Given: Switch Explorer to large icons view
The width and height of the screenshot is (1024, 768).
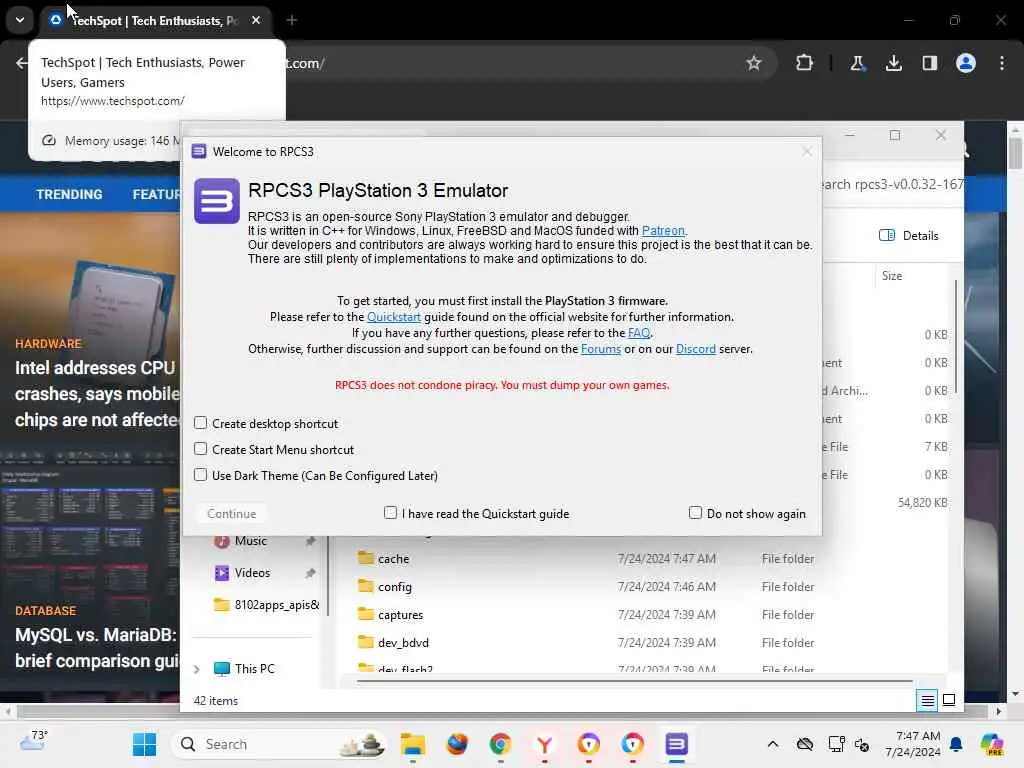Looking at the screenshot, I should (x=949, y=701).
